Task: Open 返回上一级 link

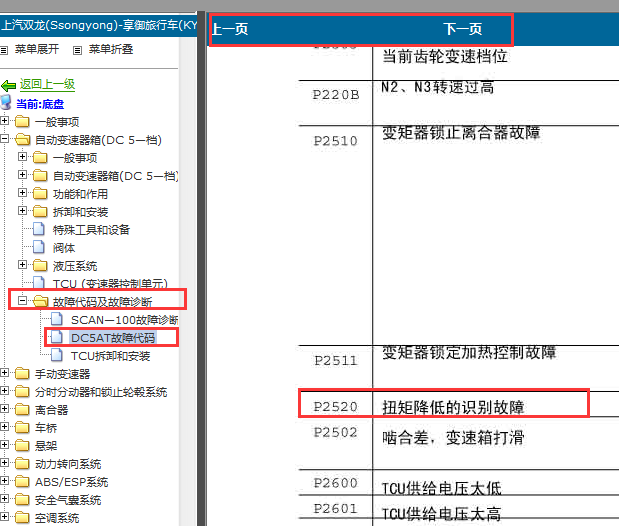Action: click(x=47, y=84)
